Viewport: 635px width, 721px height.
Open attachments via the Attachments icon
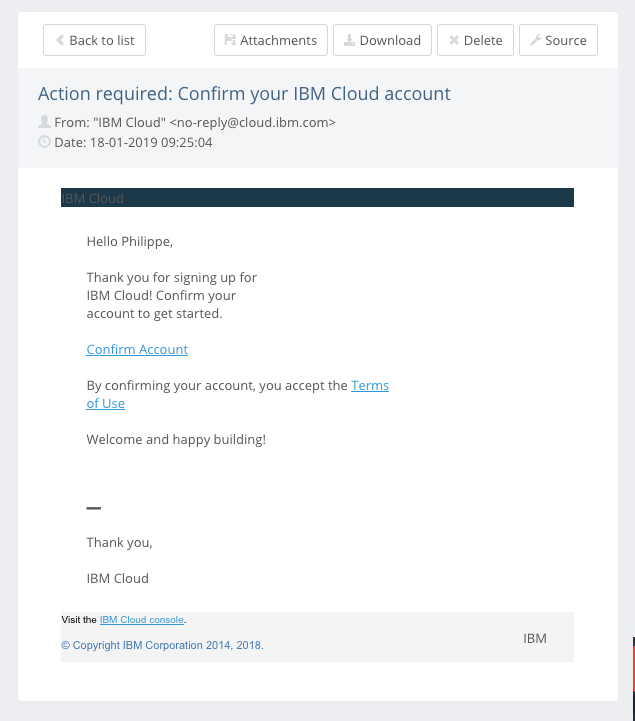(x=231, y=41)
